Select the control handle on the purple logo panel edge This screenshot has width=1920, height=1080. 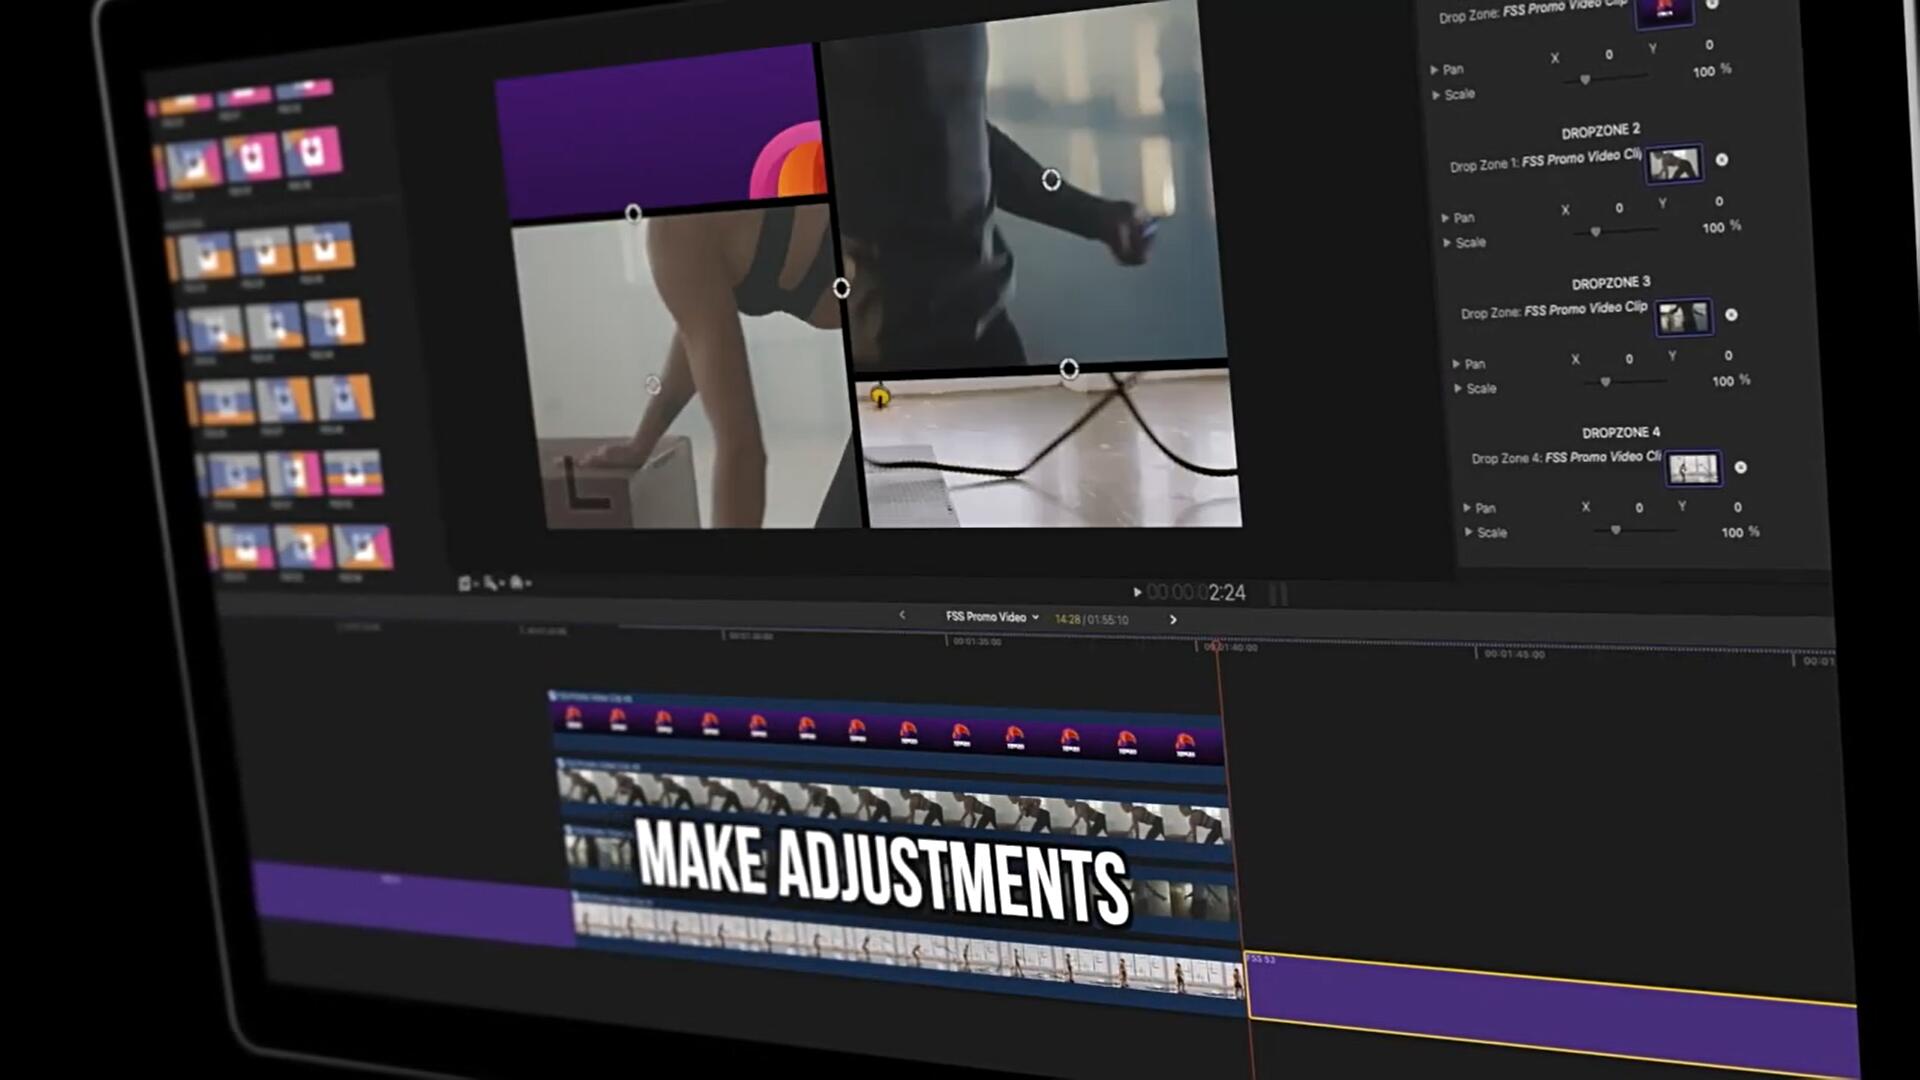pyautogui.click(x=633, y=213)
